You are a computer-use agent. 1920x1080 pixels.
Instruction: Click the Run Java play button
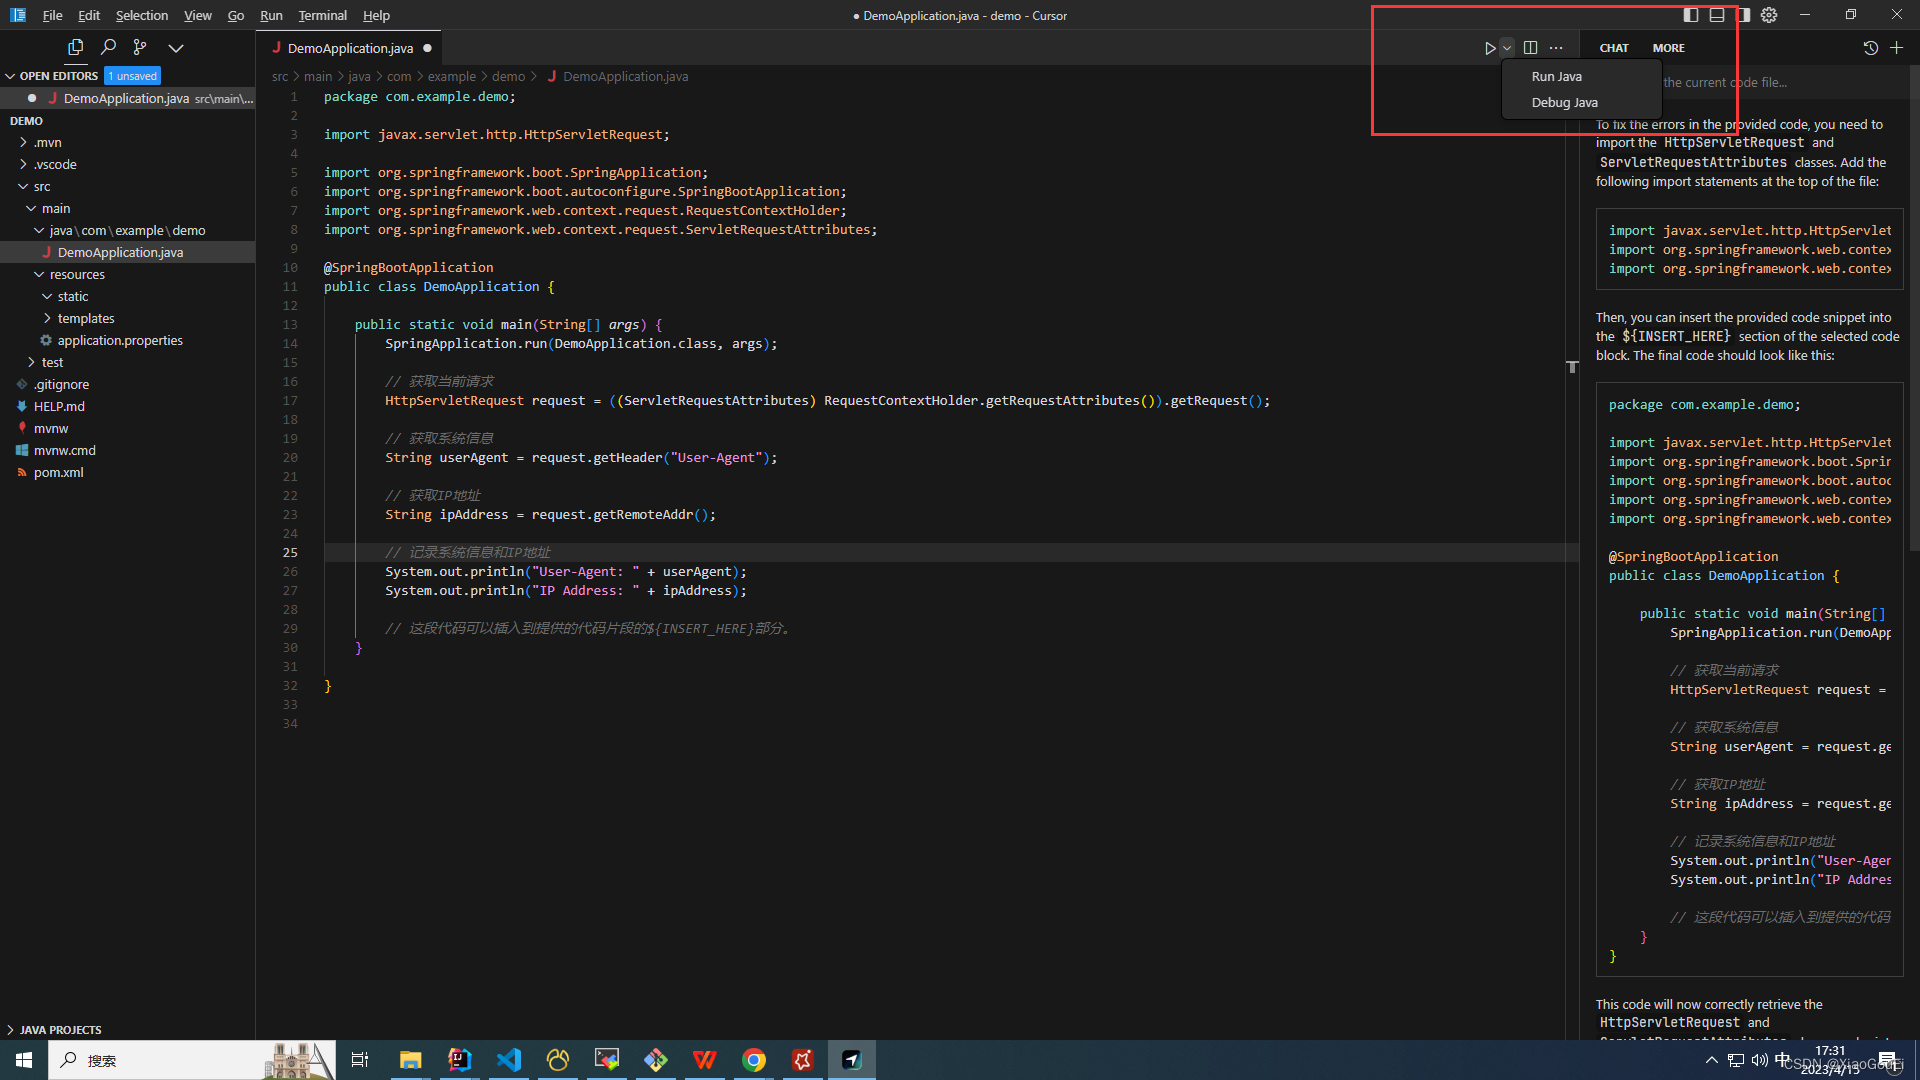[1489, 48]
